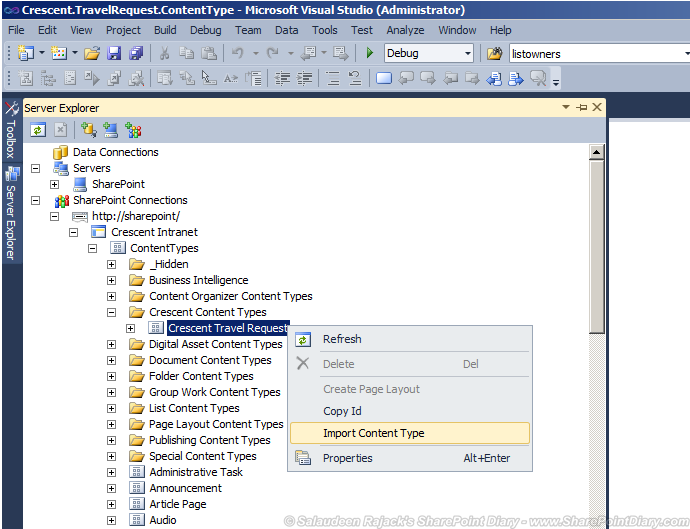Expand the Business Intelligence folder
Screen dimensions: 690x529
pyautogui.click(x=112, y=281)
